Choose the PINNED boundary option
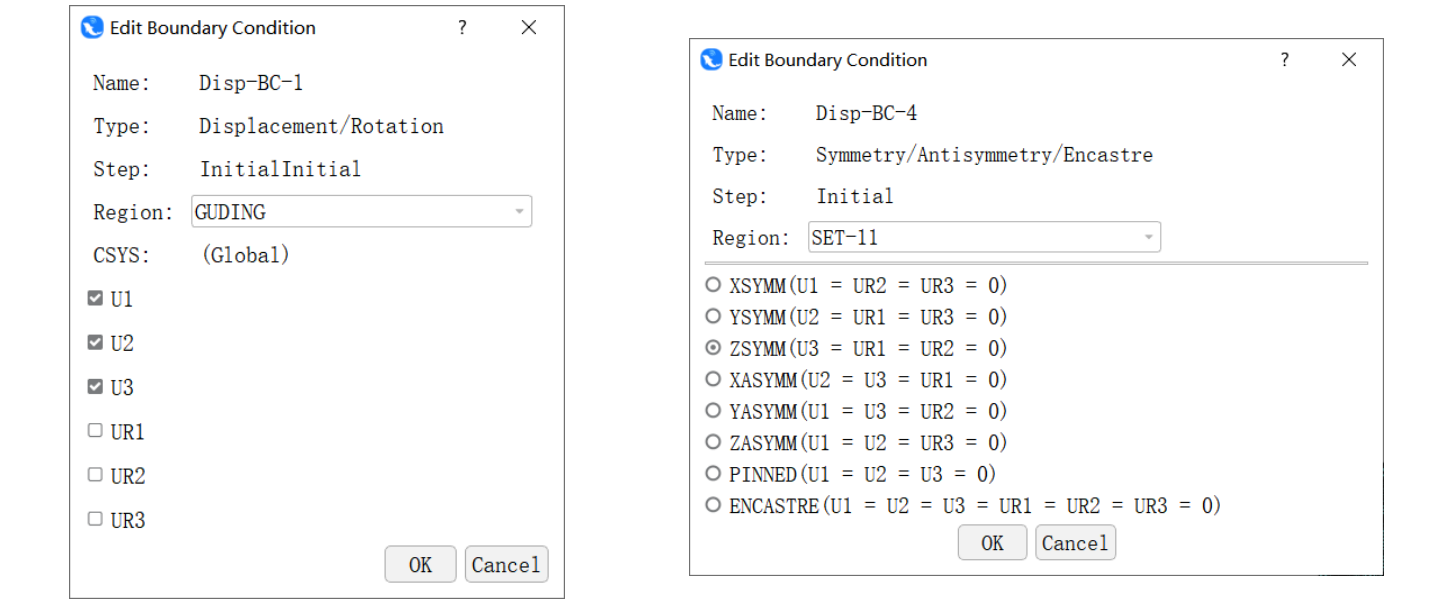Viewport: 1443px width, 605px height. pyautogui.click(x=713, y=473)
